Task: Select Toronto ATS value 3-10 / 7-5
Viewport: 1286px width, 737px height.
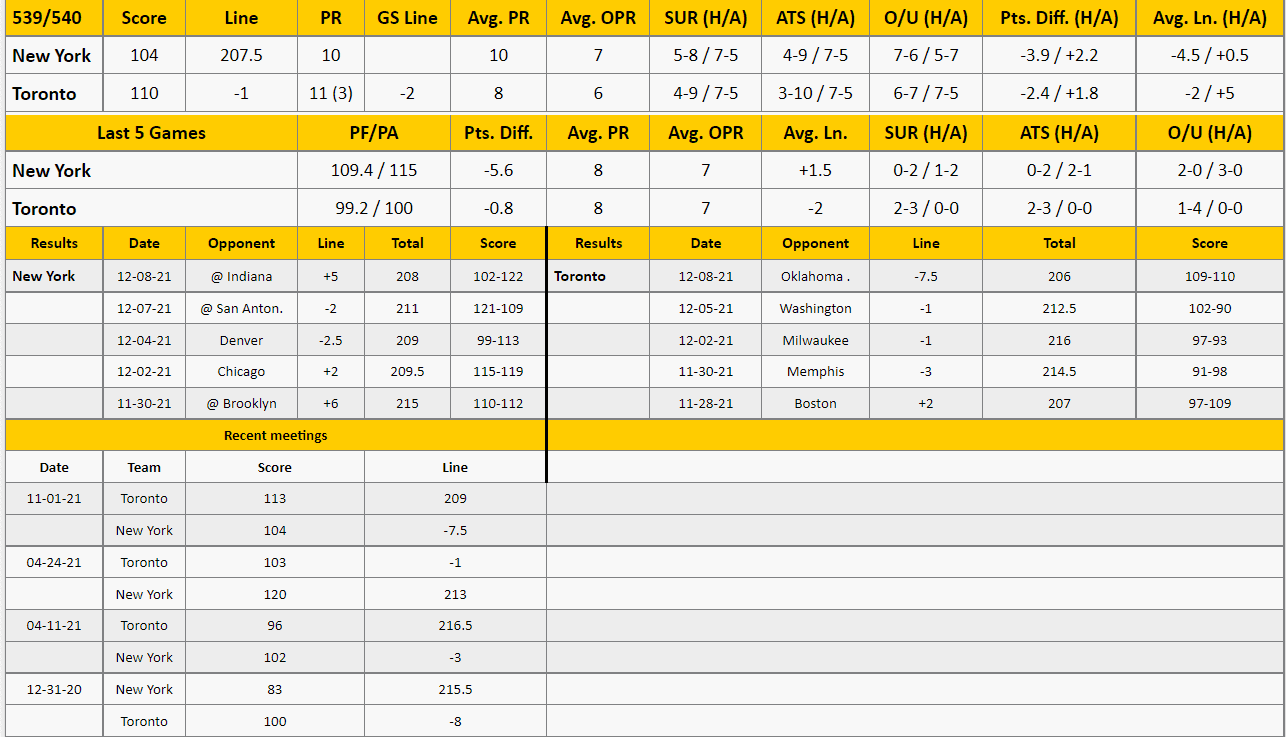Action: coord(815,93)
